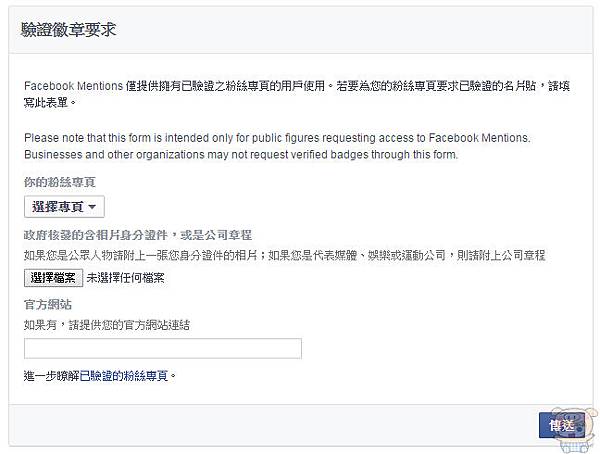Click the 未選擇任何檔案 file status text
Image resolution: width=600 pixels, height=454 pixels.
click(126, 278)
